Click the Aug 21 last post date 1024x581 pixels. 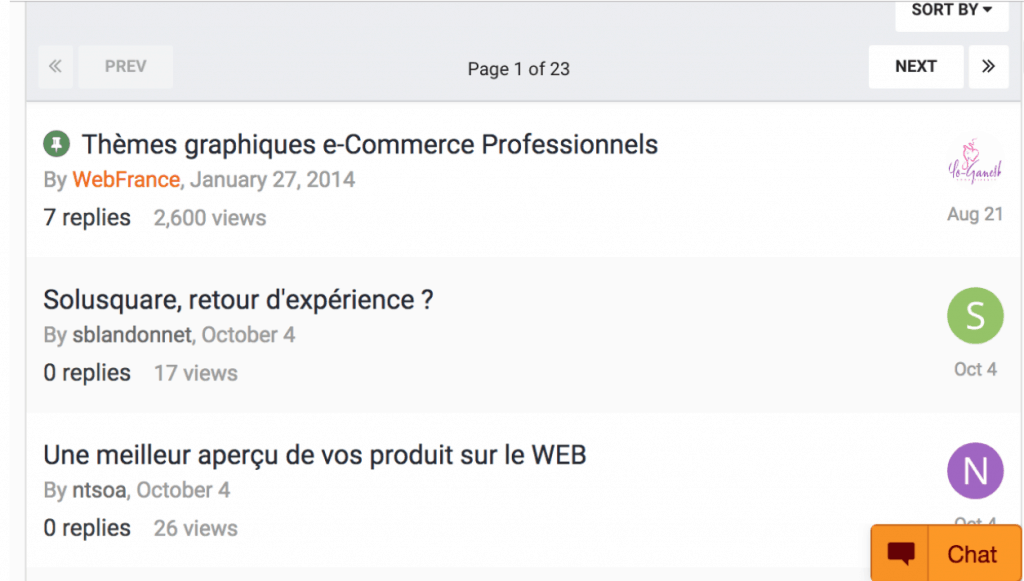(975, 215)
